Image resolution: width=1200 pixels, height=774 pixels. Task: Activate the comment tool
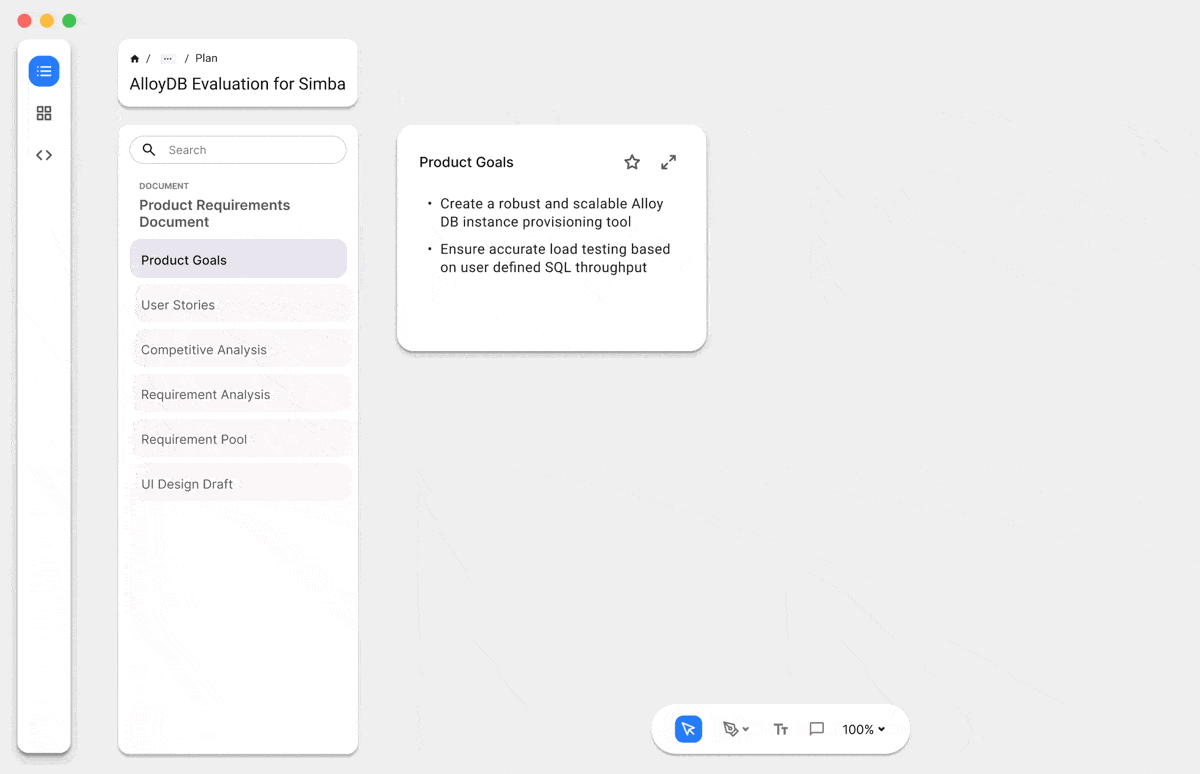point(816,729)
